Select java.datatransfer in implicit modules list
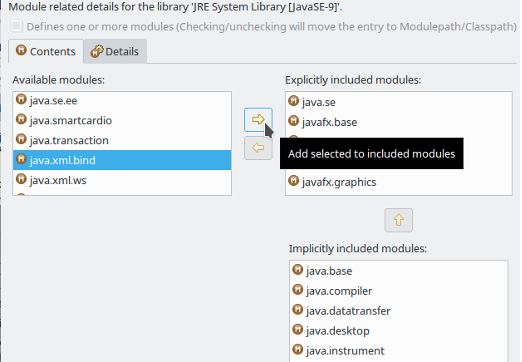 [399, 311]
